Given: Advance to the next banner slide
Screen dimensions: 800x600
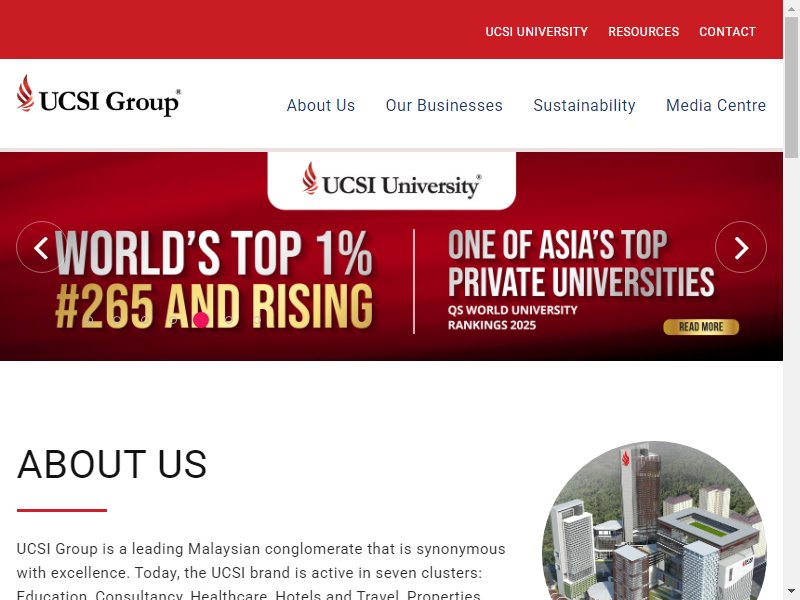Looking at the screenshot, I should point(741,247).
